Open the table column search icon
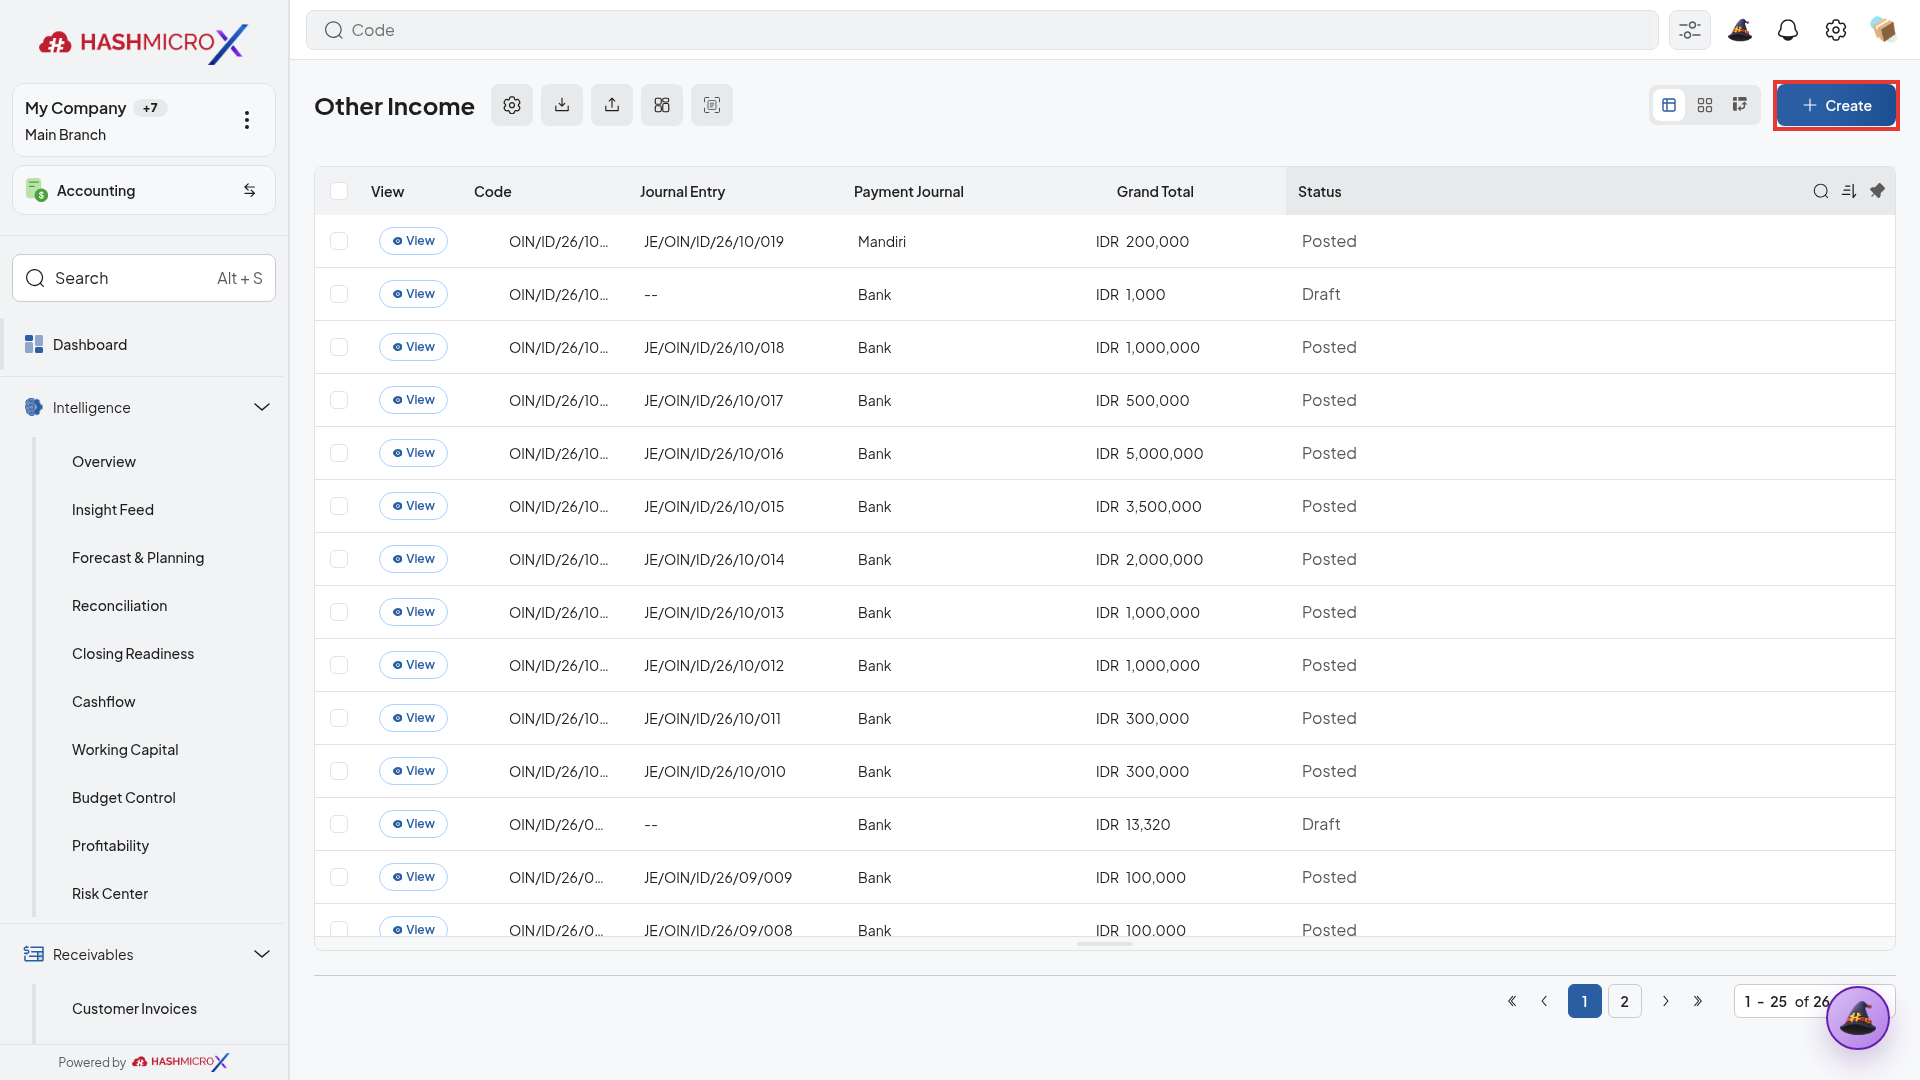 pyautogui.click(x=1821, y=191)
